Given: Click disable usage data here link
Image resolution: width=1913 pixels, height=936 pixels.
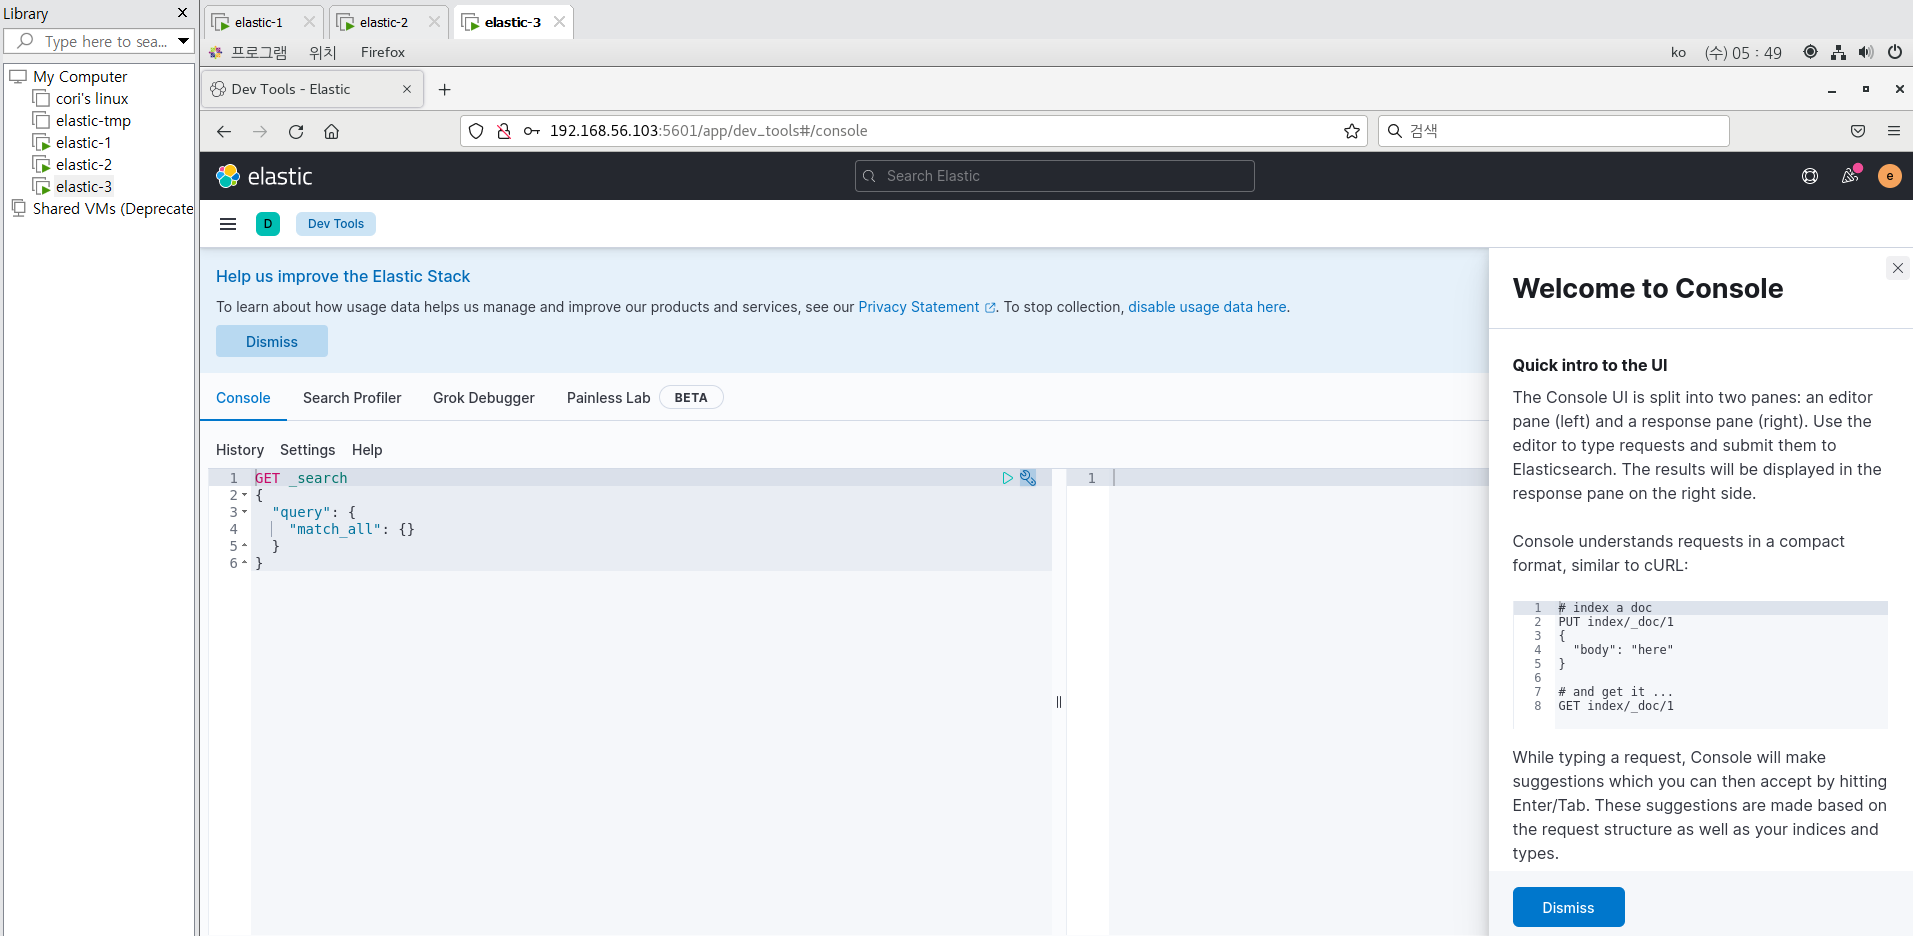Looking at the screenshot, I should coord(1207,307).
